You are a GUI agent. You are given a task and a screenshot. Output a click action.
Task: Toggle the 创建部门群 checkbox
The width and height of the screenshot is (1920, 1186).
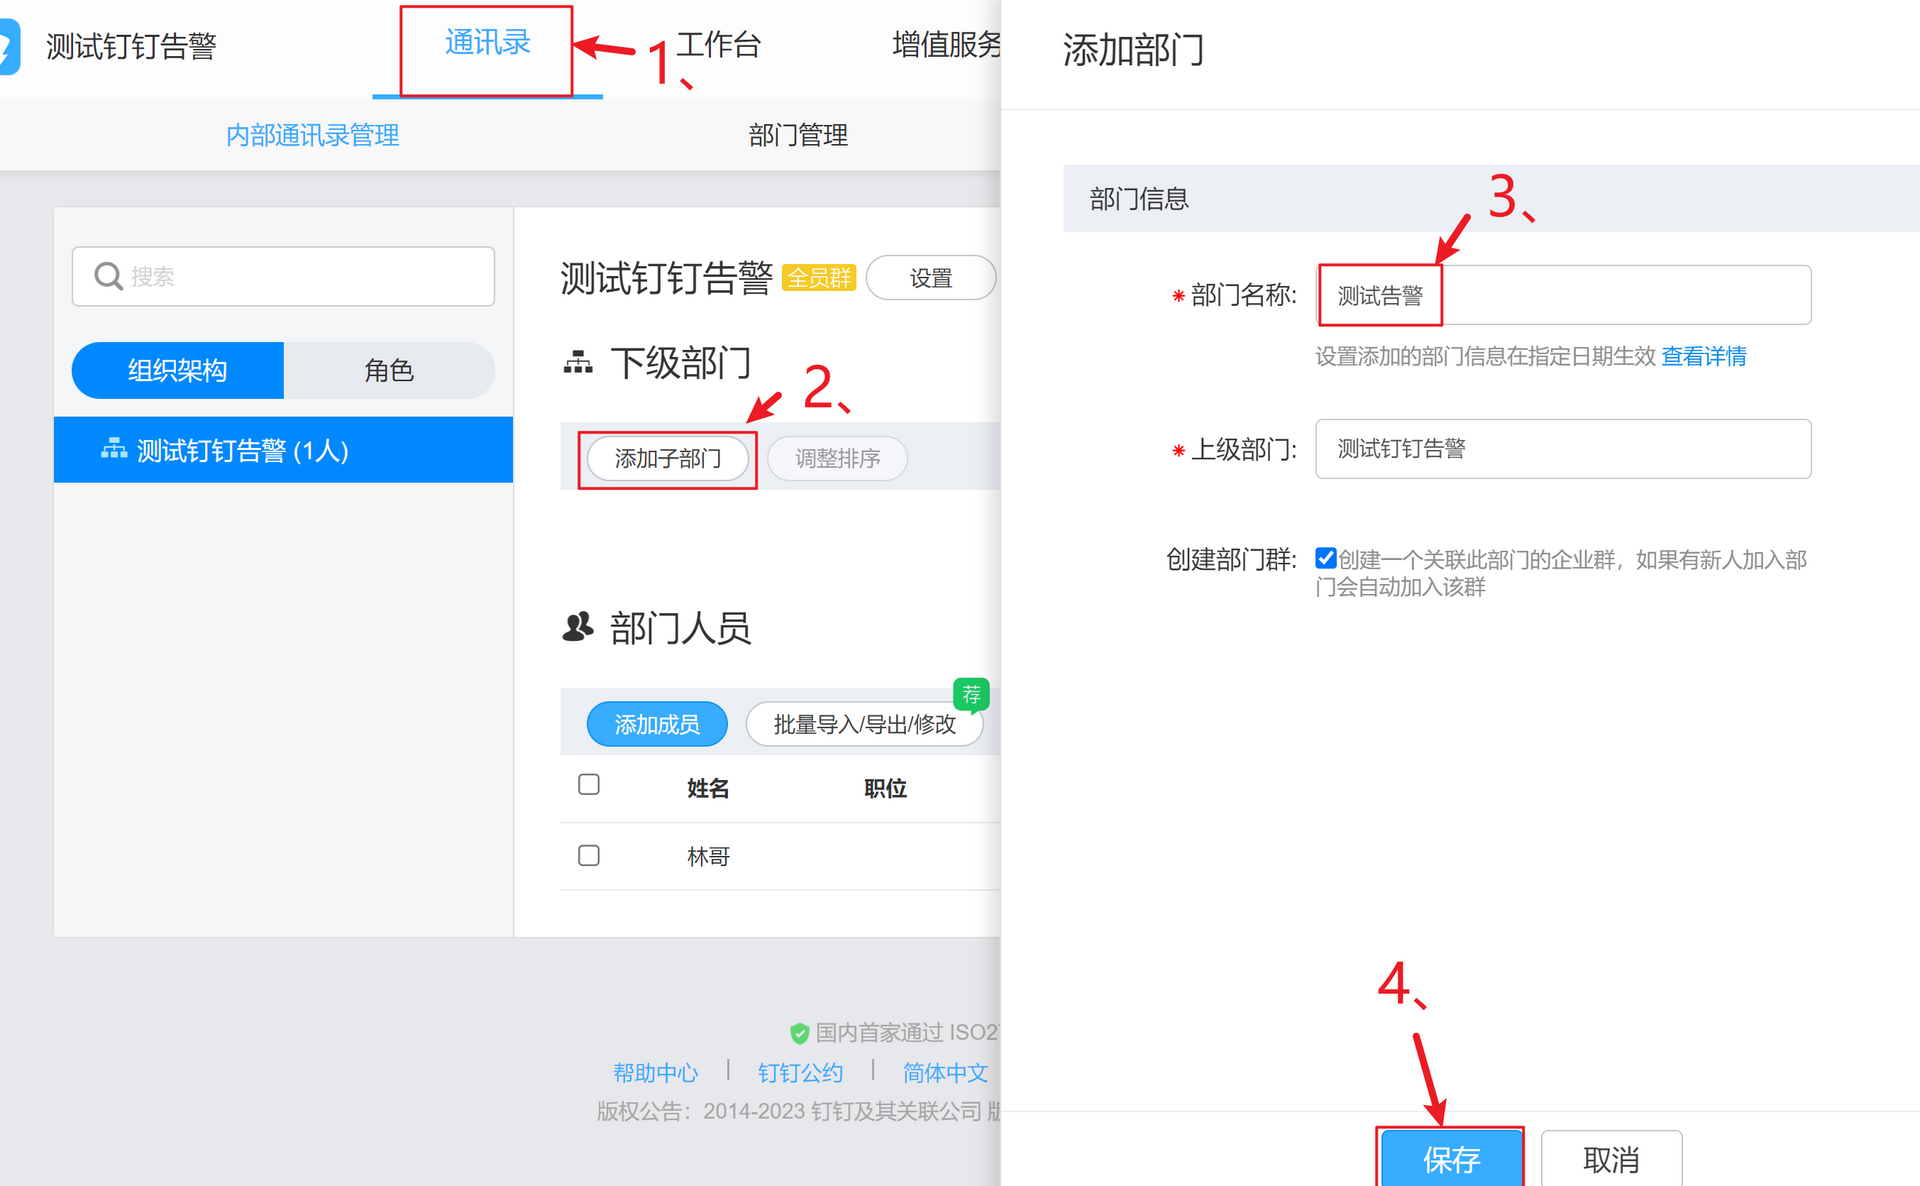coord(1326,558)
